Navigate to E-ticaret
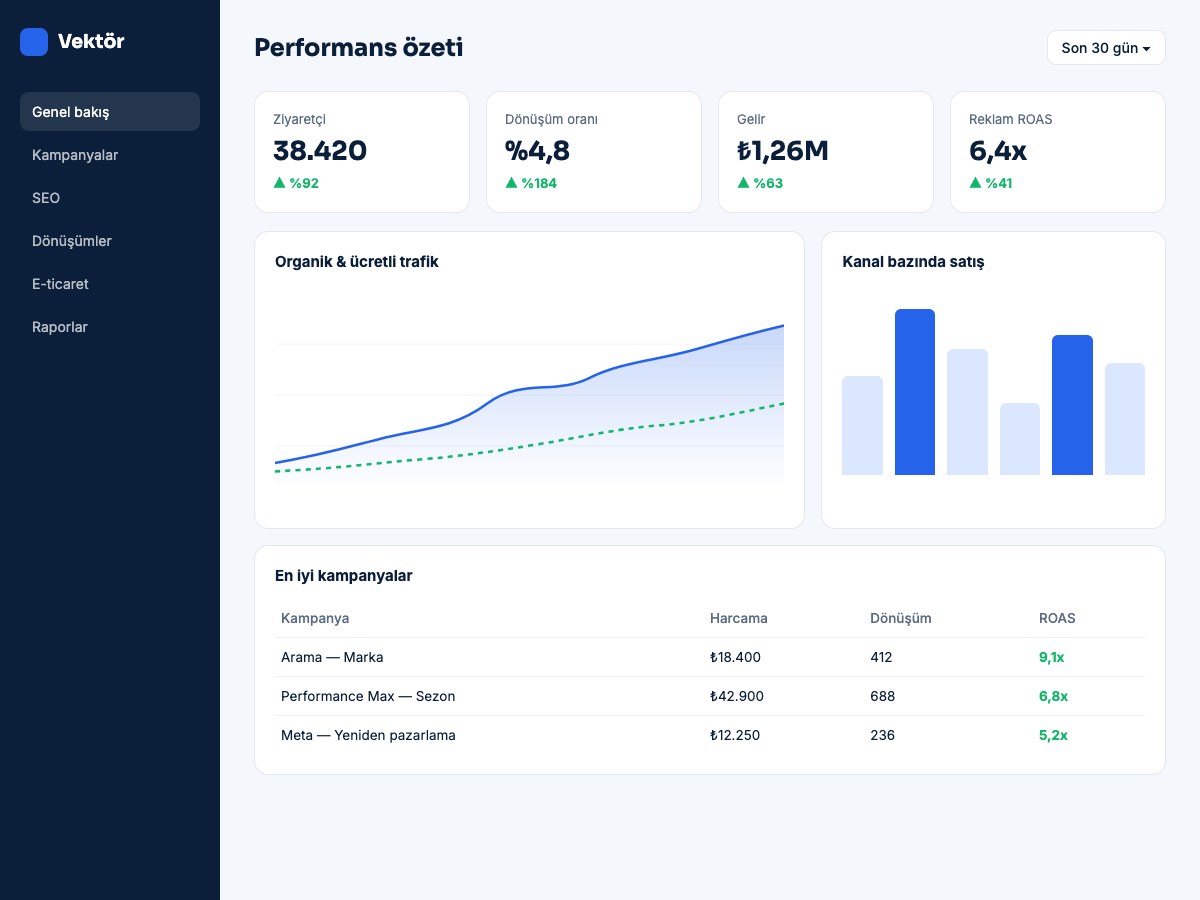The height and width of the screenshot is (900, 1200). pyautogui.click(x=110, y=284)
